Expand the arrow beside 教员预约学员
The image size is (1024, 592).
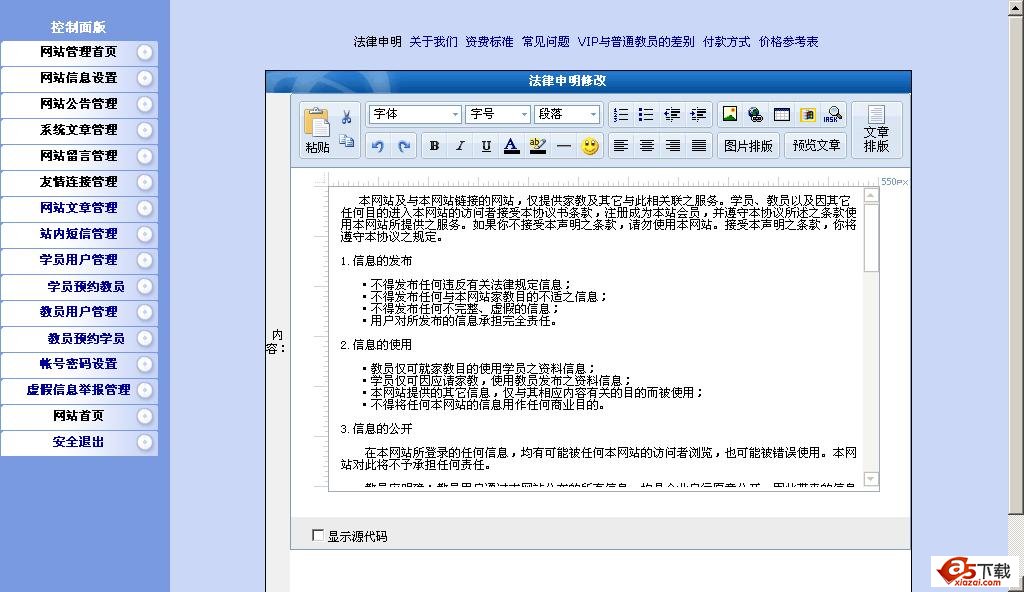[x=145, y=338]
